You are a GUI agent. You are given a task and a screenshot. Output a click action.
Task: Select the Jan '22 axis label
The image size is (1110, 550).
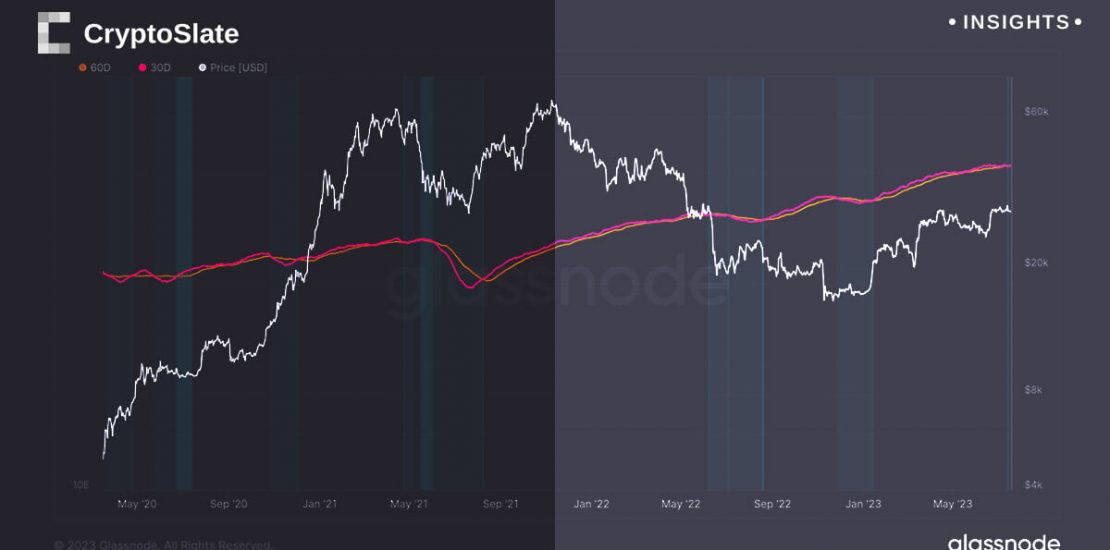(591, 504)
